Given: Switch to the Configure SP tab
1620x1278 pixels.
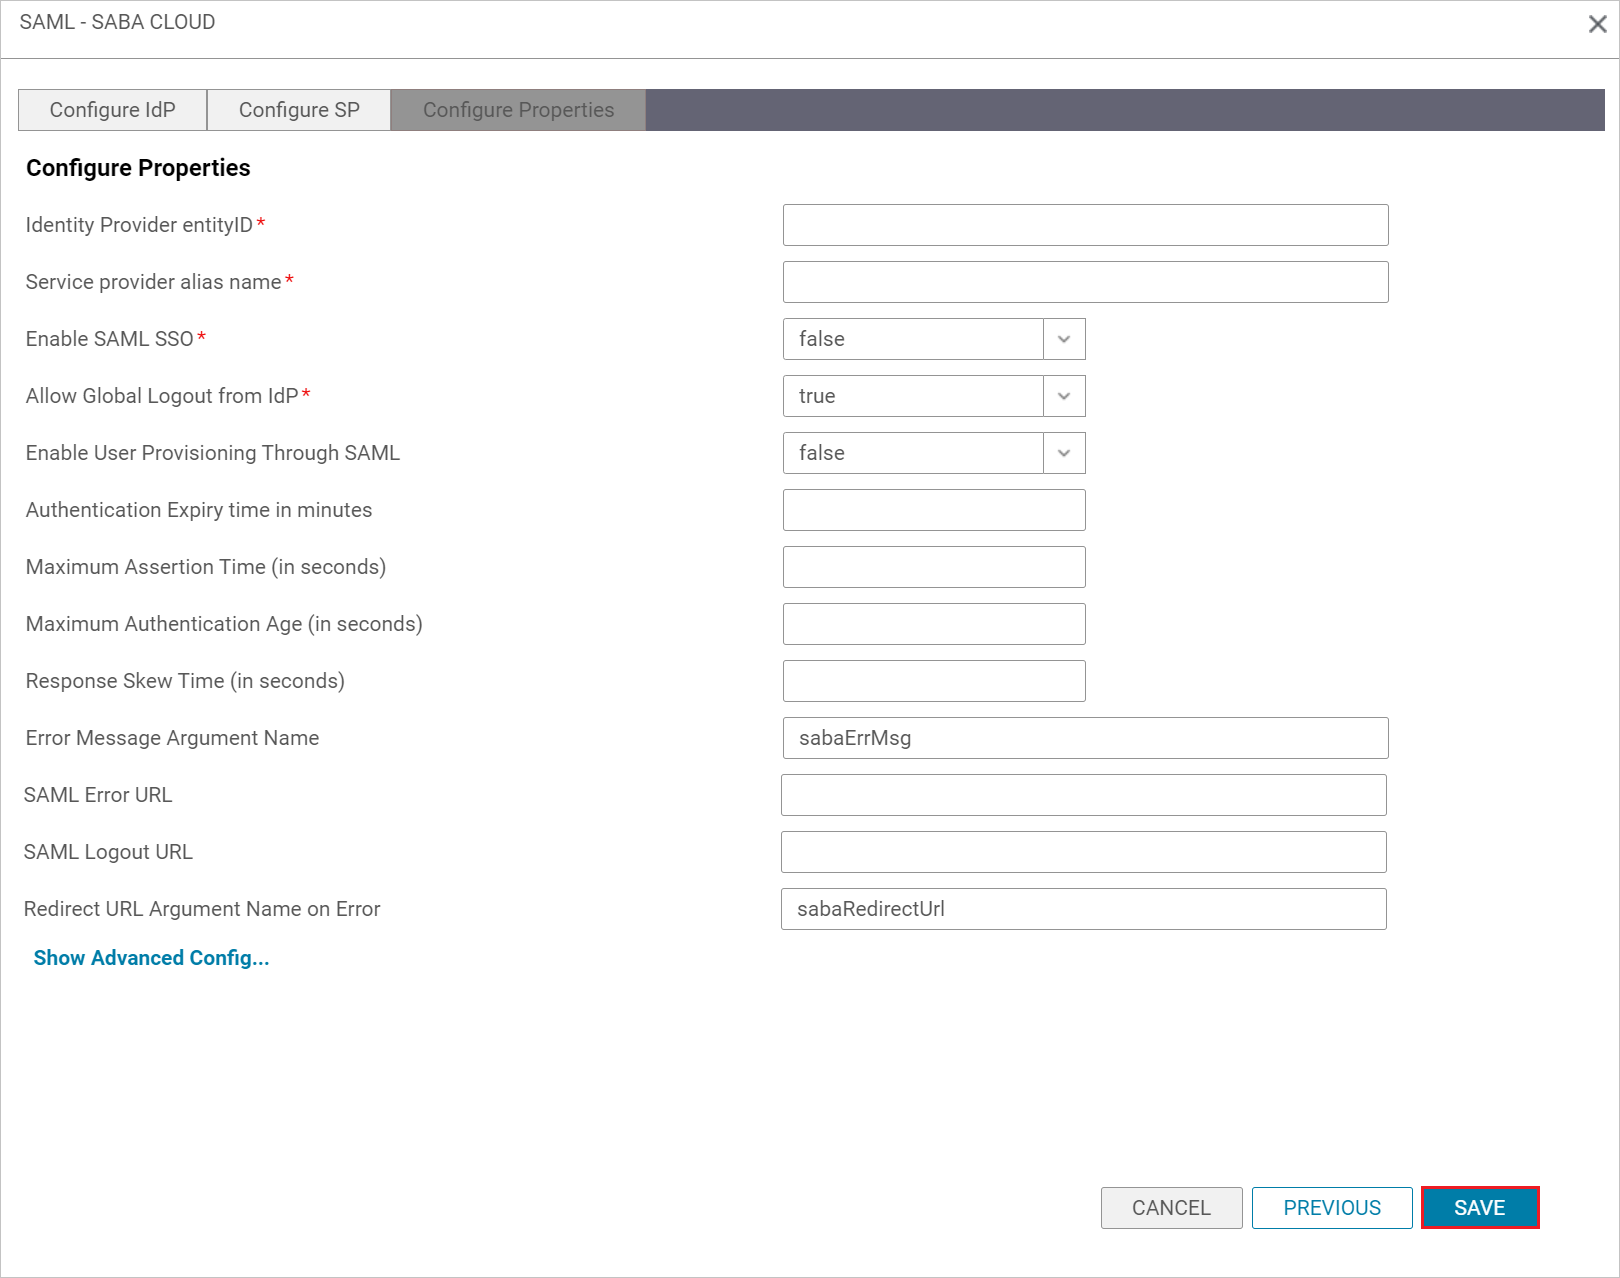Looking at the screenshot, I should [x=298, y=110].
